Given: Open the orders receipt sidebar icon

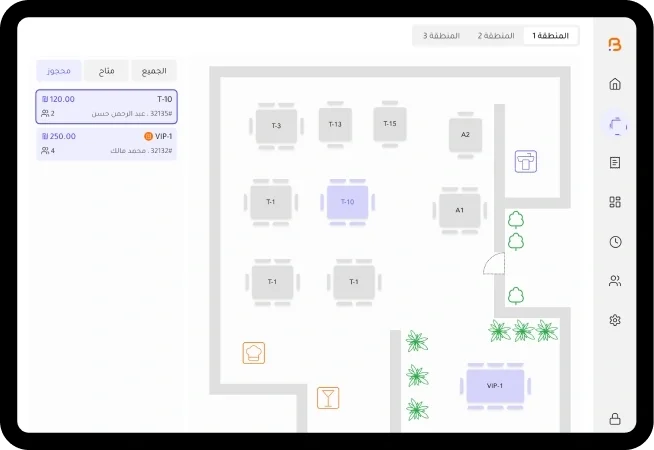Looking at the screenshot, I should pos(615,162).
